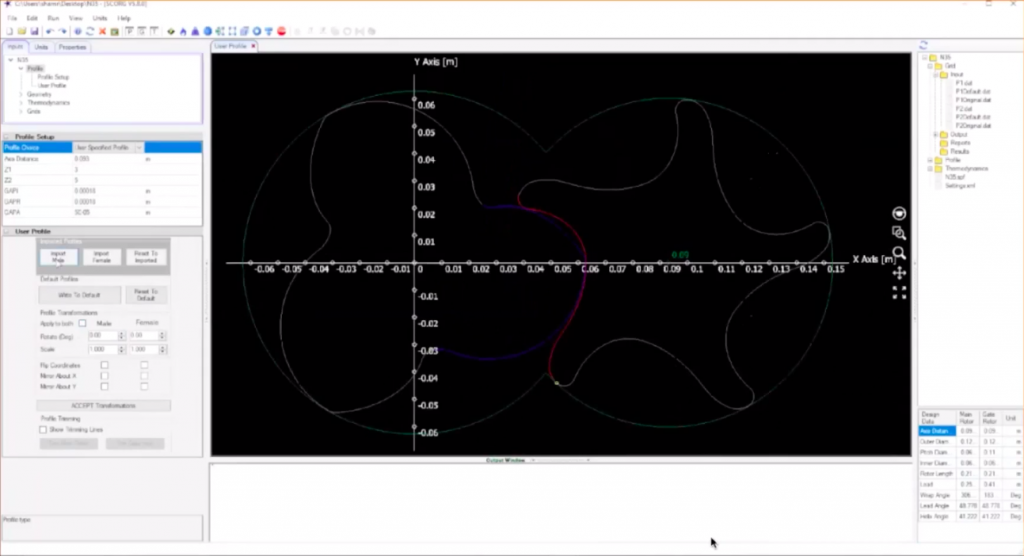Collapse the Profile Setup section header
1024x556 pixels.
pos(7,137)
